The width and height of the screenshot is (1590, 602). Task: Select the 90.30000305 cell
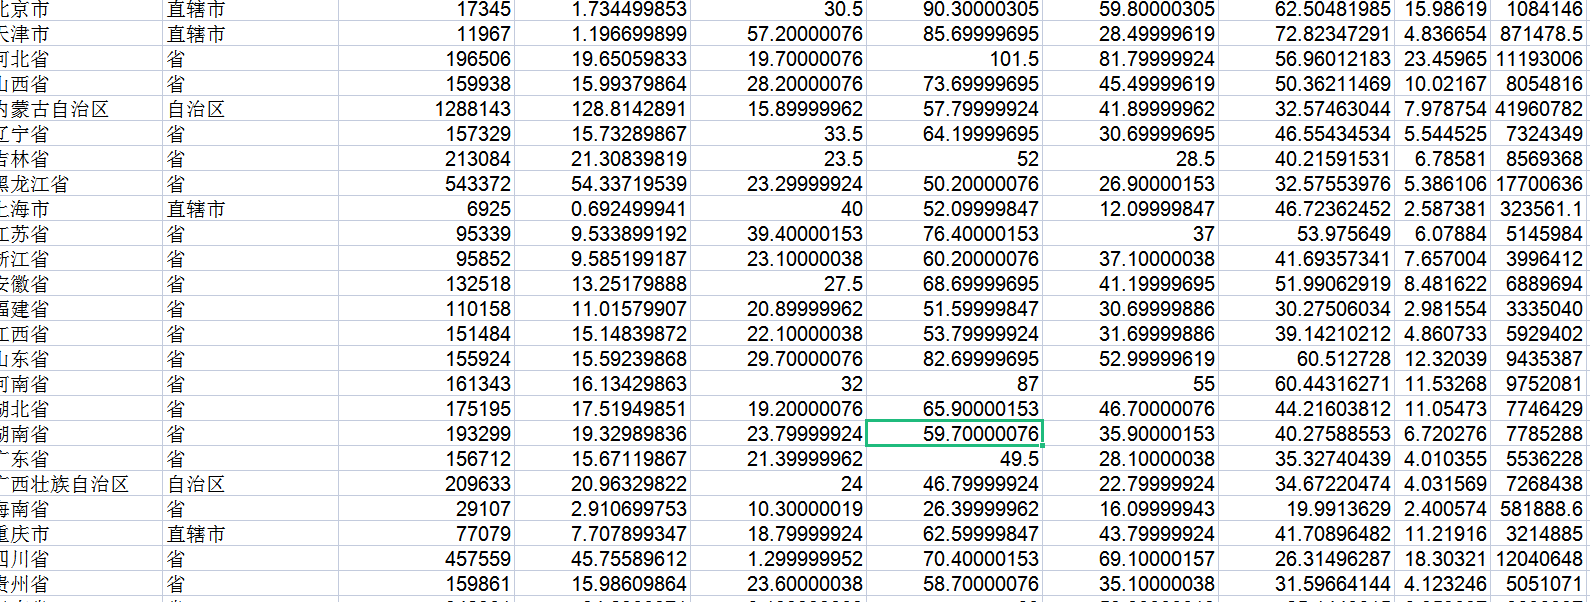pos(954,9)
